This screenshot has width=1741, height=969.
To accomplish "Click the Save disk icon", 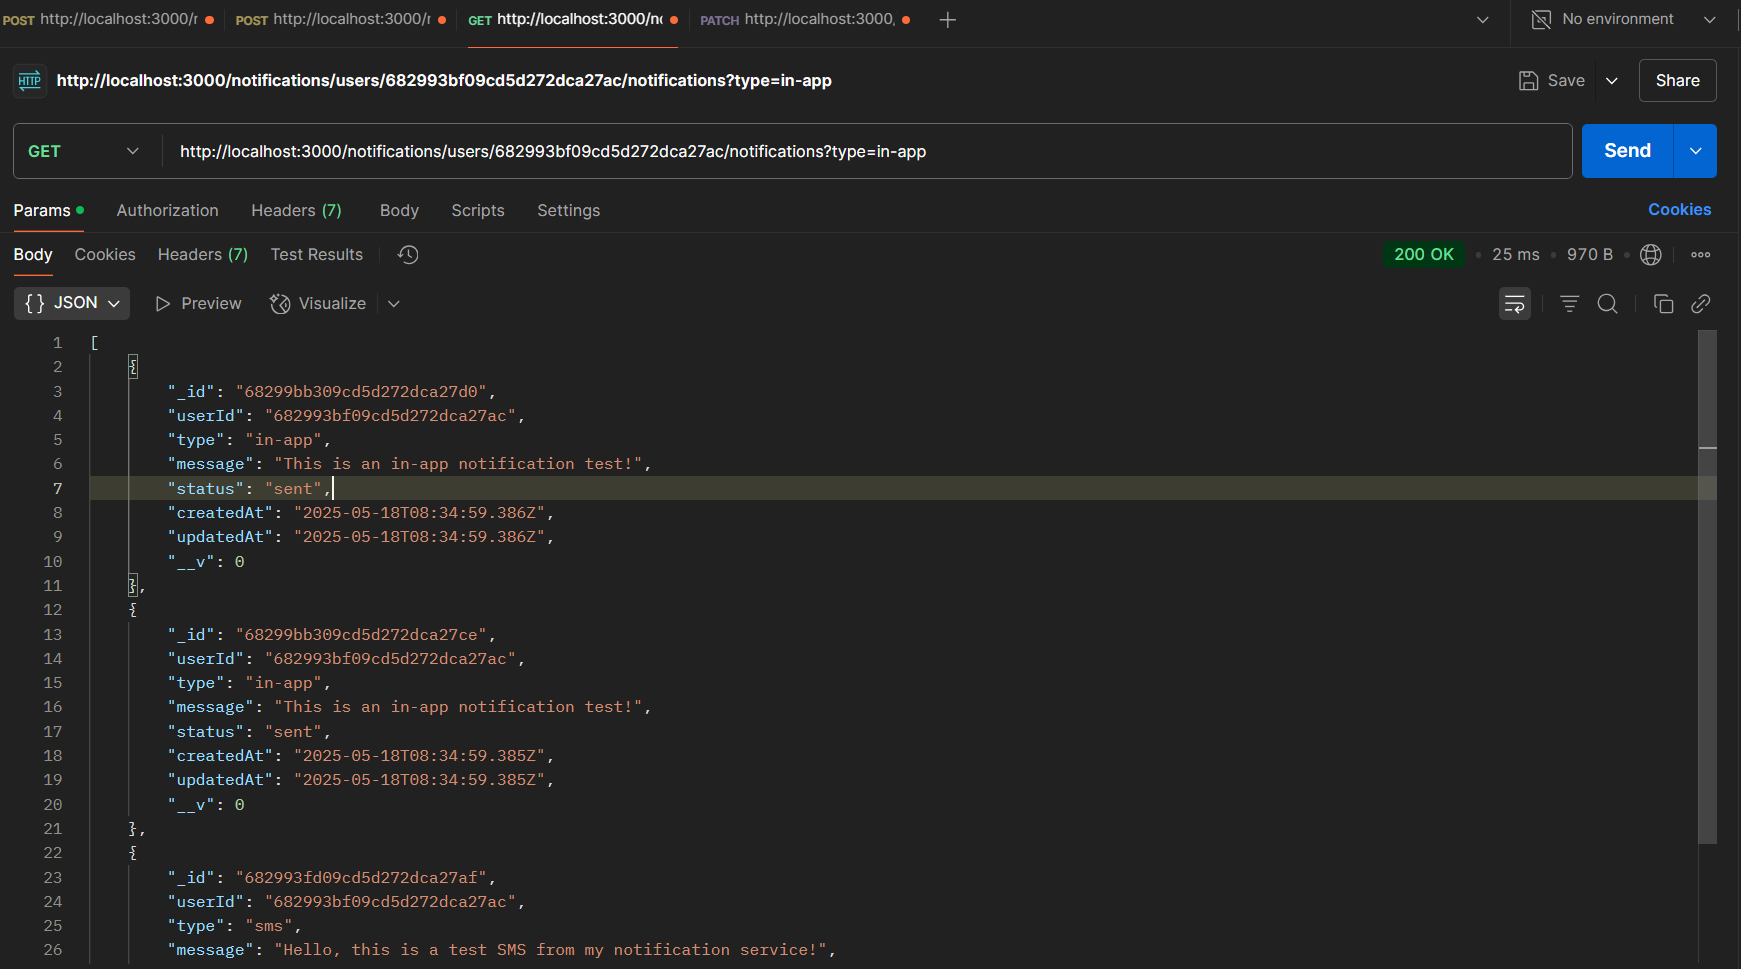I will click(1528, 81).
